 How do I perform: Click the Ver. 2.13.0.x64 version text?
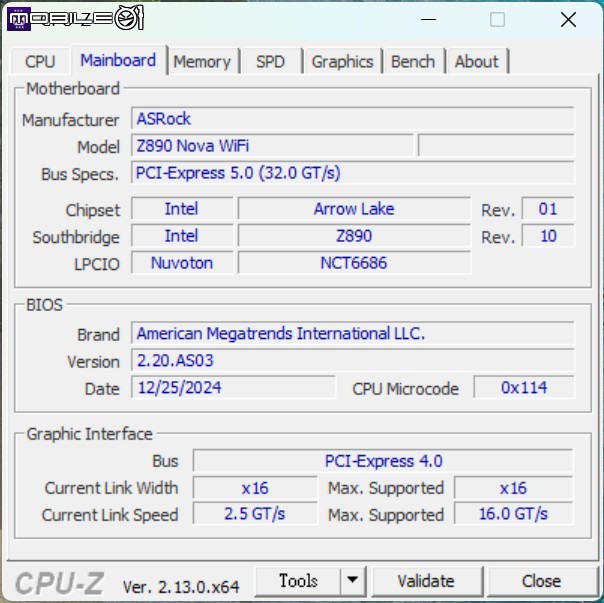(x=181, y=587)
